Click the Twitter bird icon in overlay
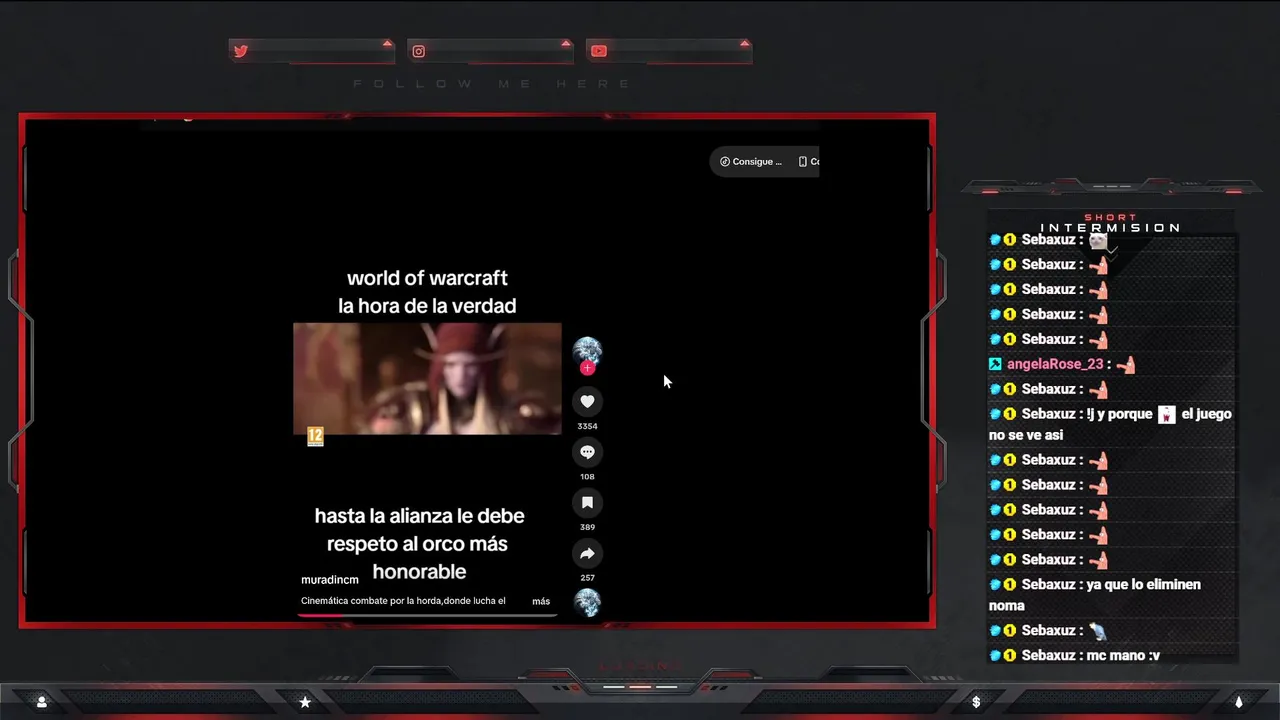 (x=240, y=51)
